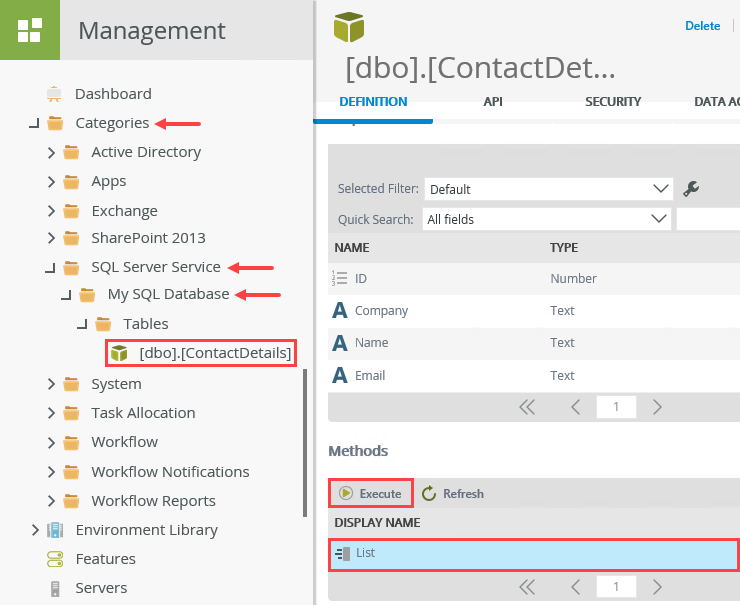Click the Management grid logo icon

(29, 30)
